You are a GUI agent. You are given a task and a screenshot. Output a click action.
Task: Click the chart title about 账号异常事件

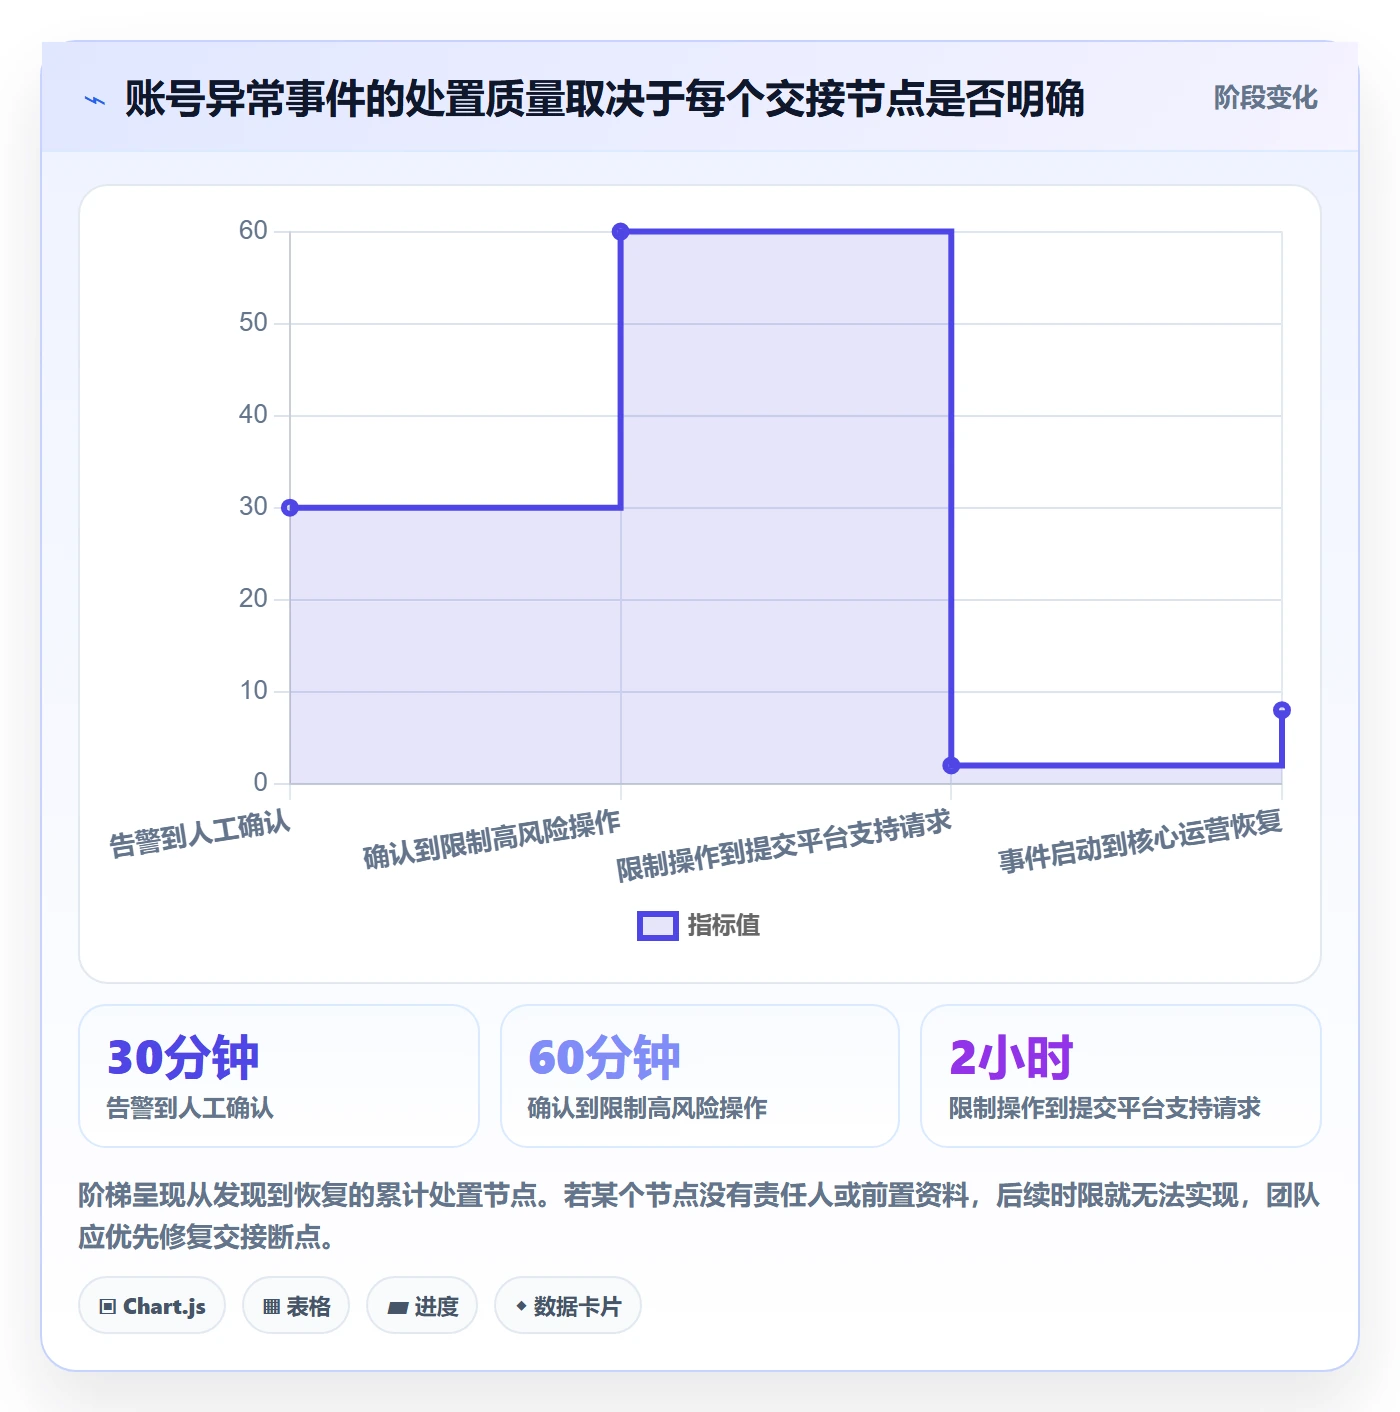click(605, 99)
